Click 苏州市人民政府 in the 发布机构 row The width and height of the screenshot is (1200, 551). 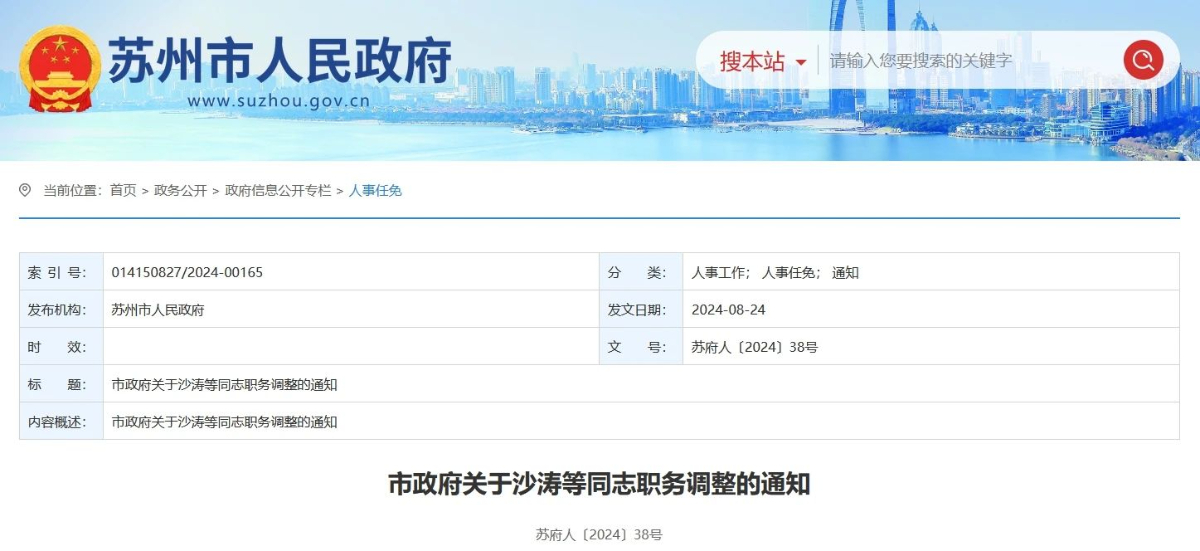pyautogui.click(x=158, y=310)
